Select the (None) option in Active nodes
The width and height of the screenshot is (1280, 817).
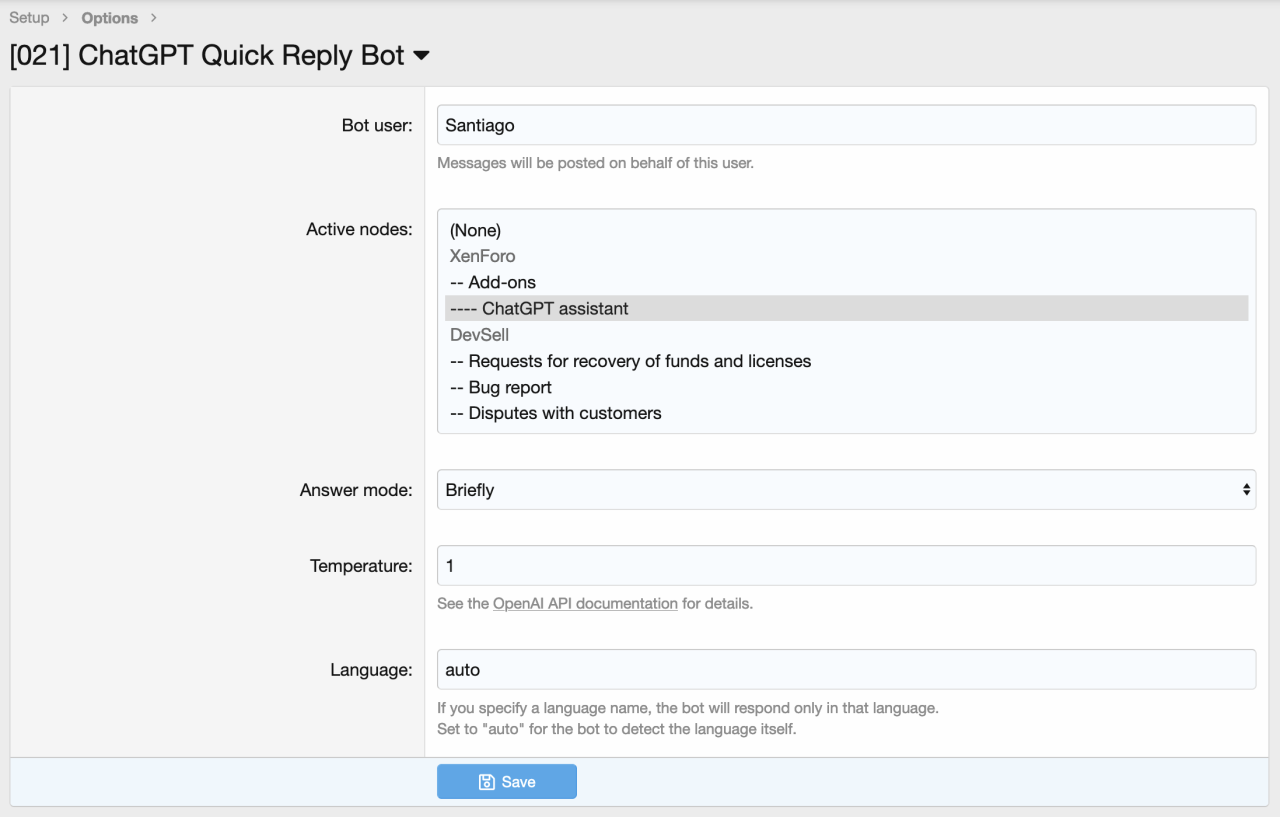tap(475, 230)
